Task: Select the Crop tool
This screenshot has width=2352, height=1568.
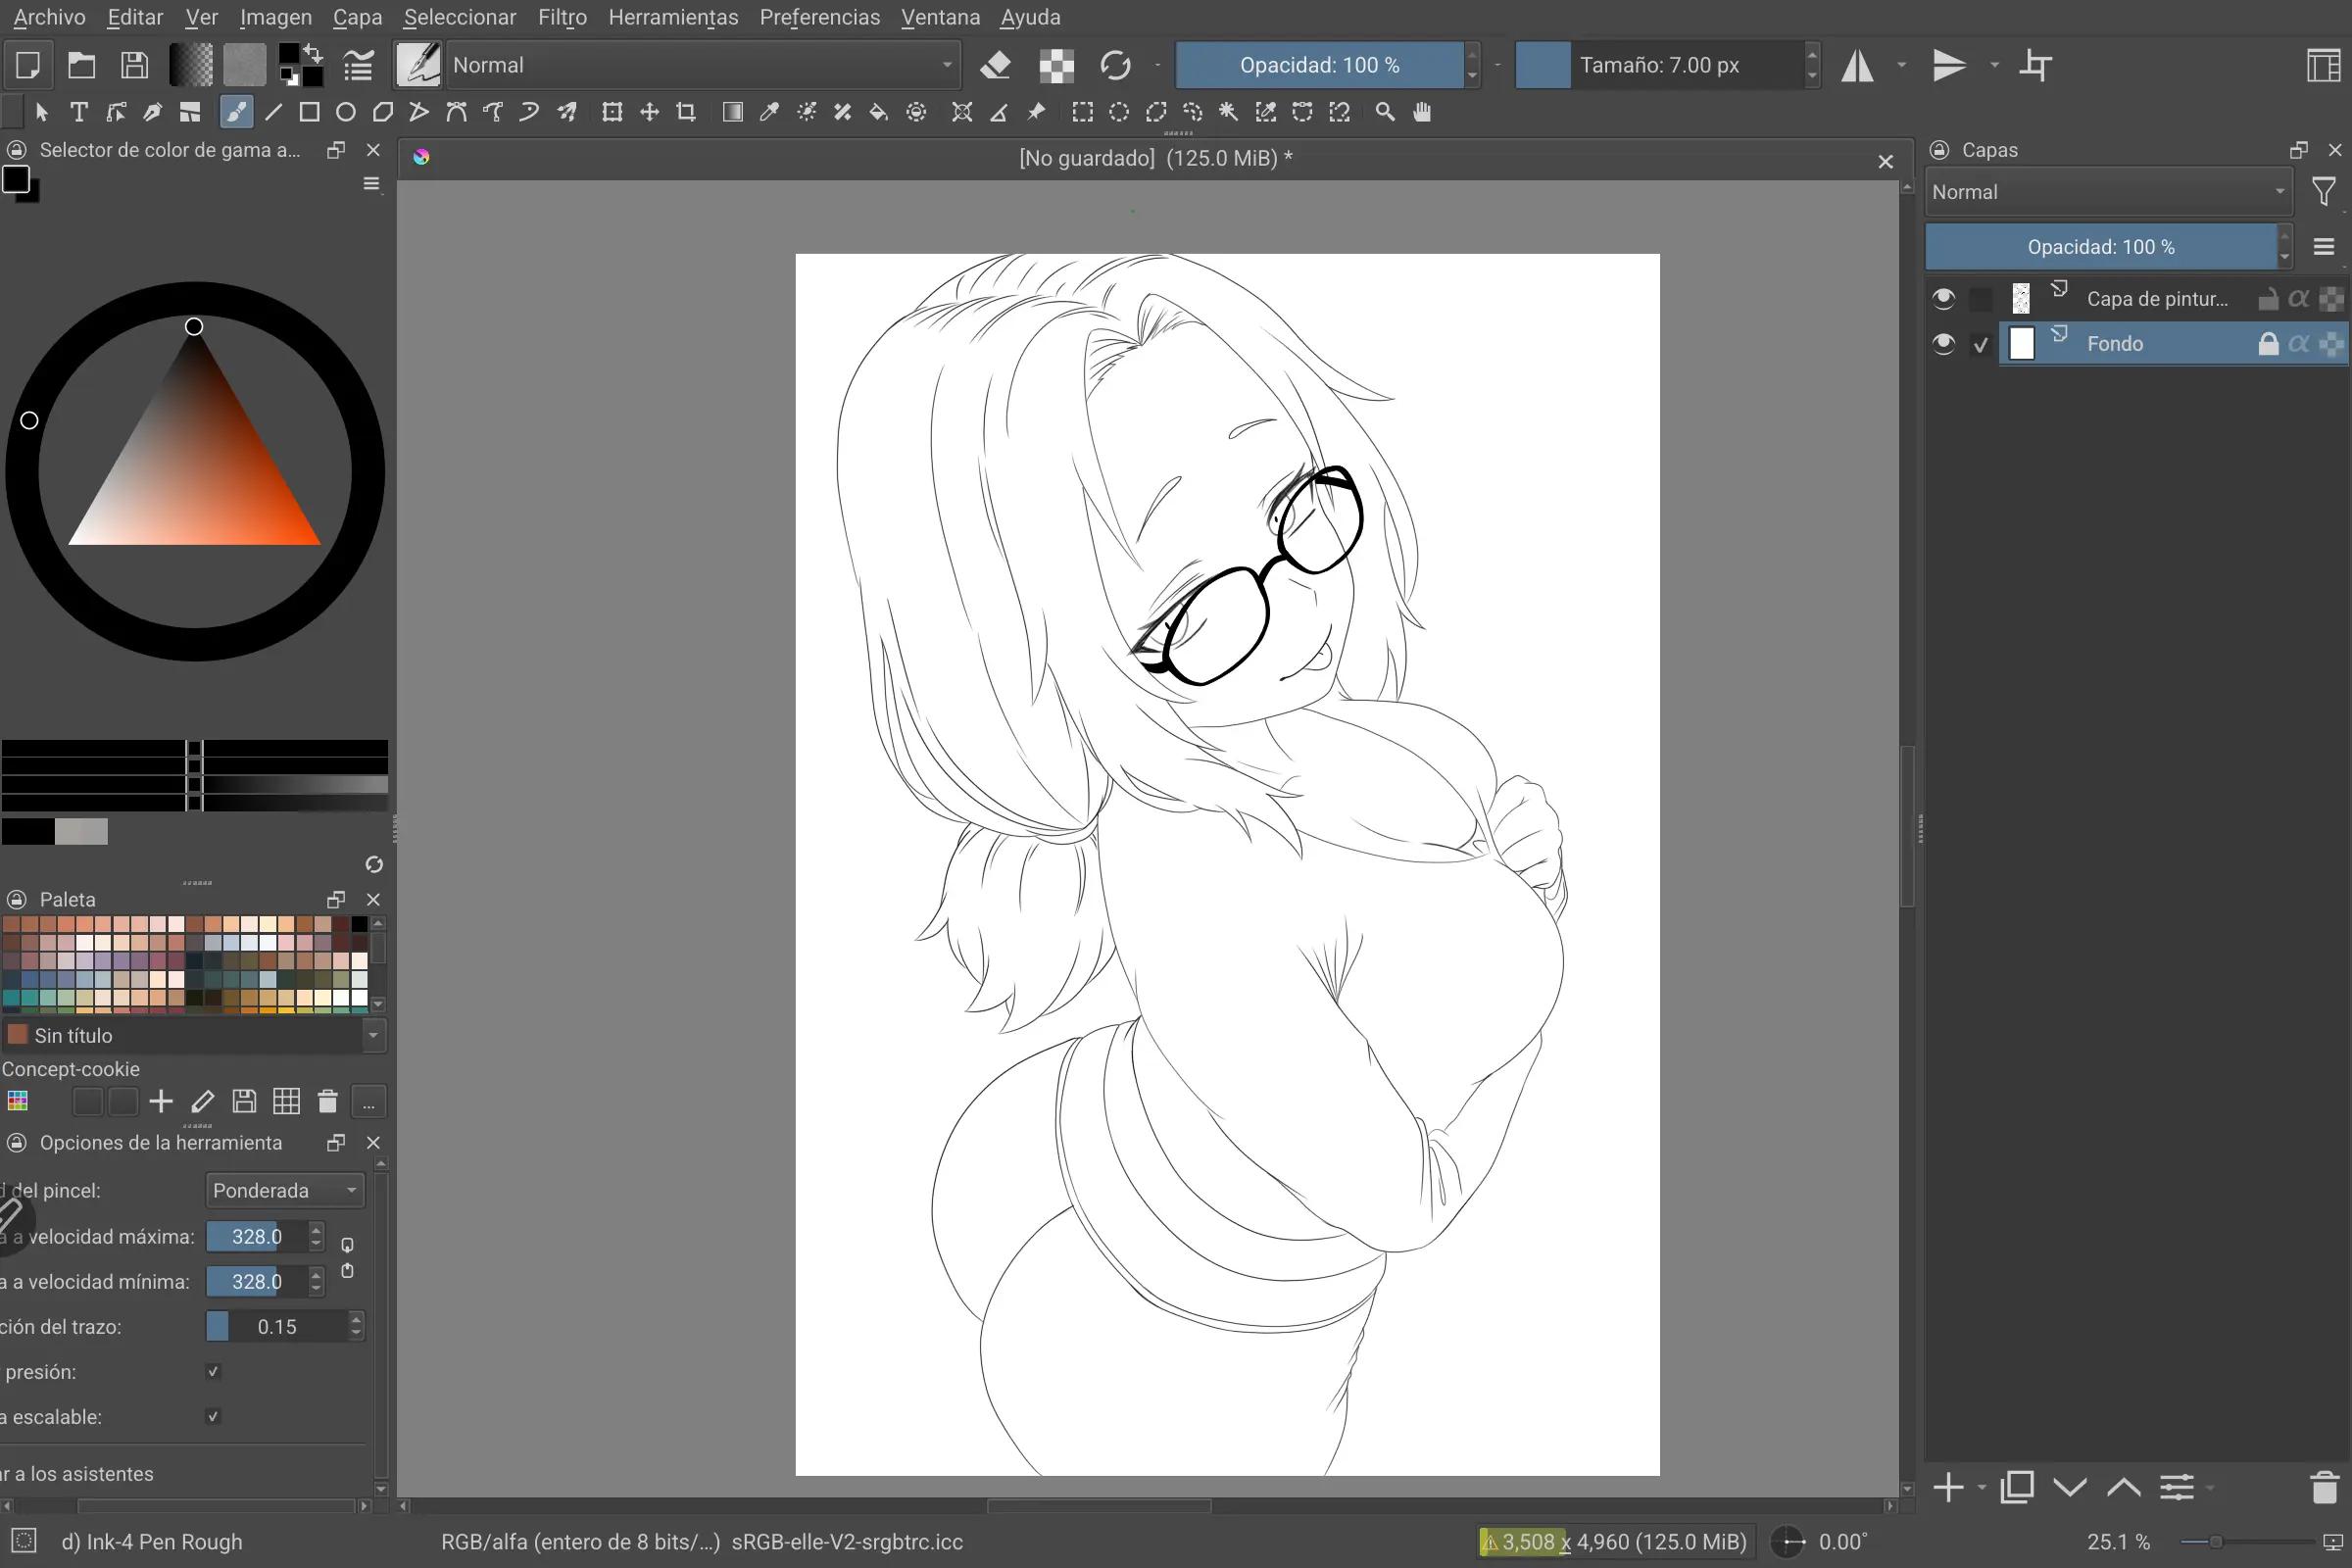Action: coord(686,112)
